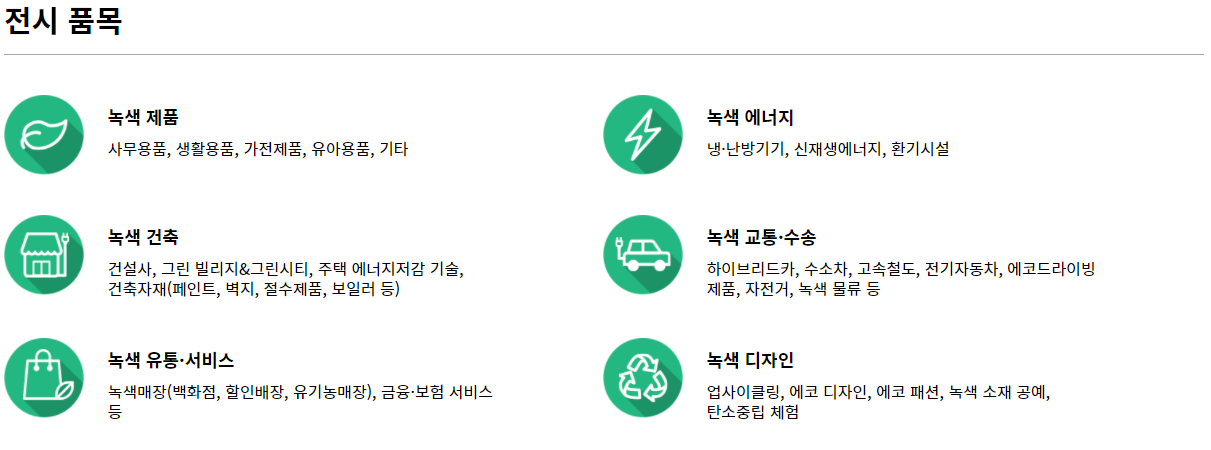Click the electric car icon
The image size is (1211, 450).
(643, 255)
